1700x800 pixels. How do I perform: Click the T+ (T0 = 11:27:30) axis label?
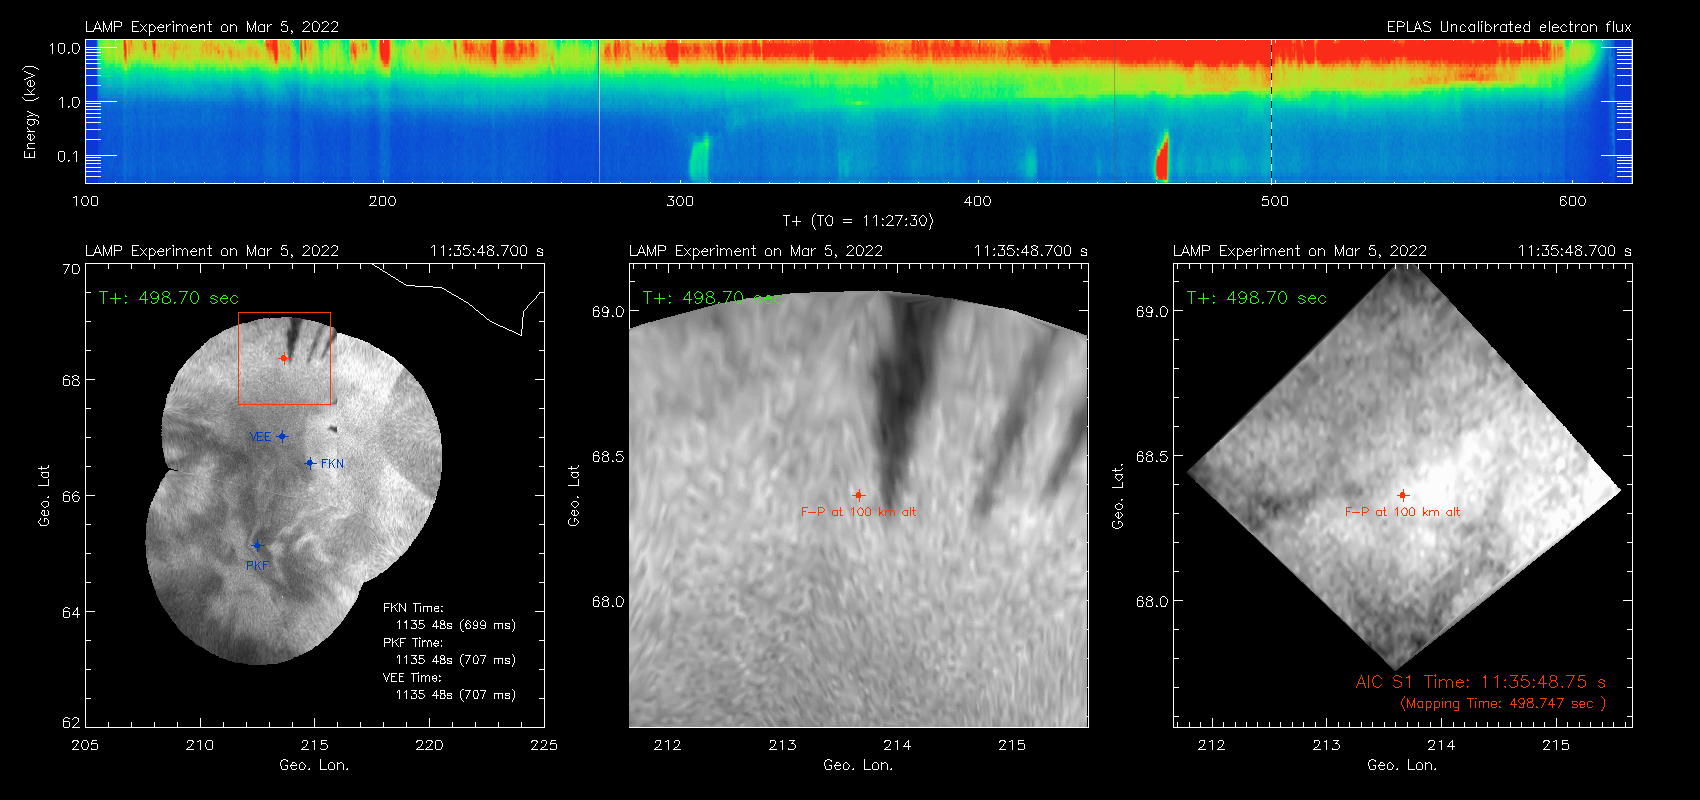point(858,221)
